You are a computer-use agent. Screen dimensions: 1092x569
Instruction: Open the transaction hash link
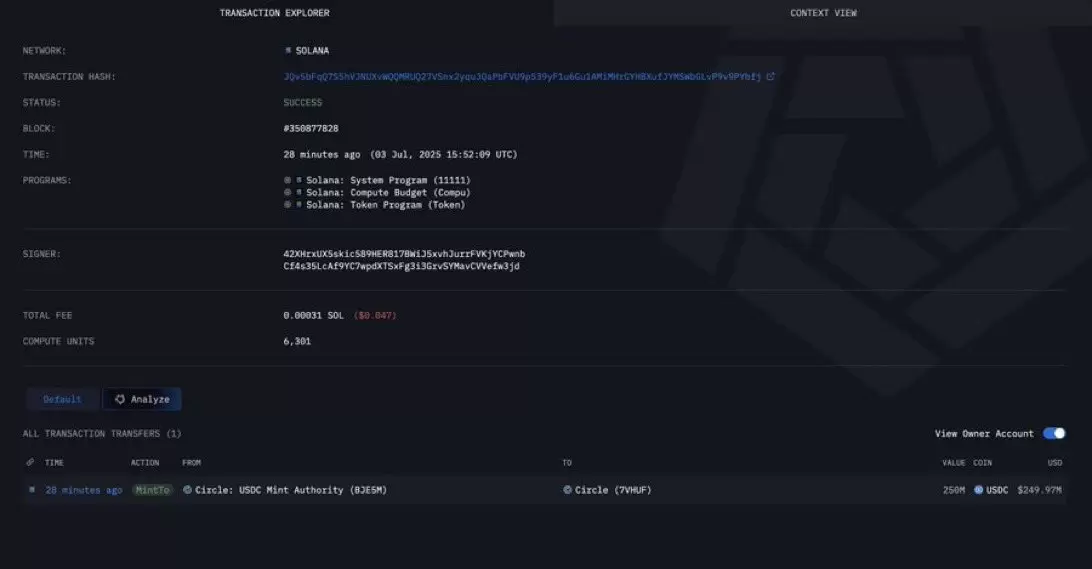point(522,77)
